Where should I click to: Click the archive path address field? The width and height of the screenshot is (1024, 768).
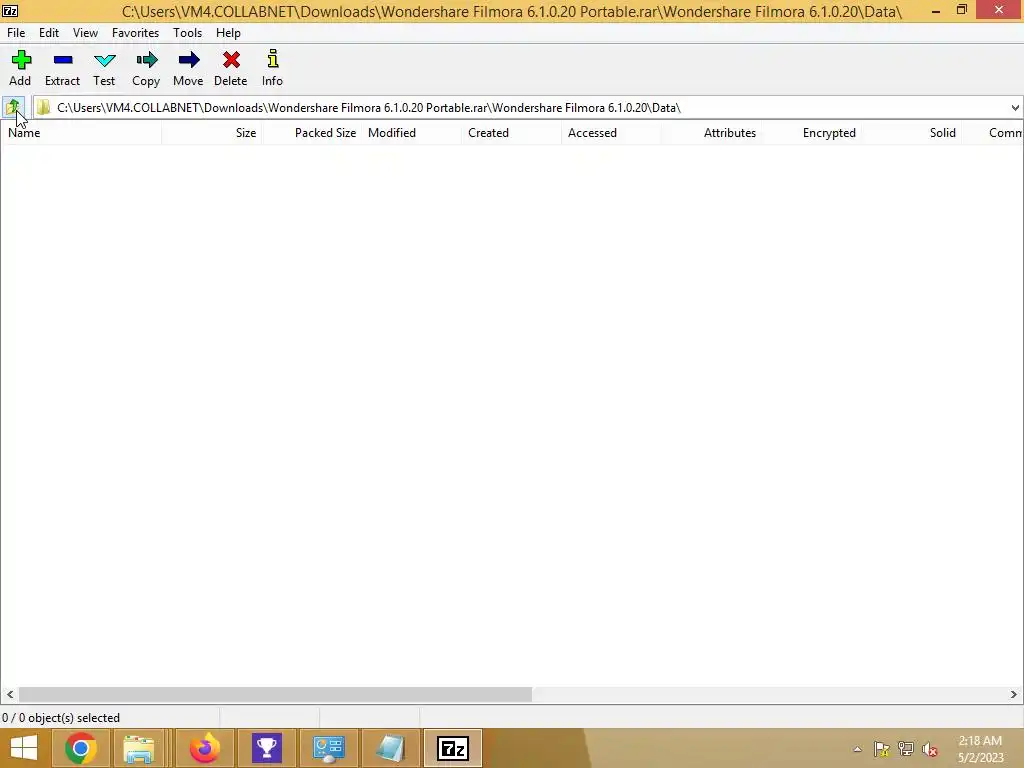(x=520, y=108)
